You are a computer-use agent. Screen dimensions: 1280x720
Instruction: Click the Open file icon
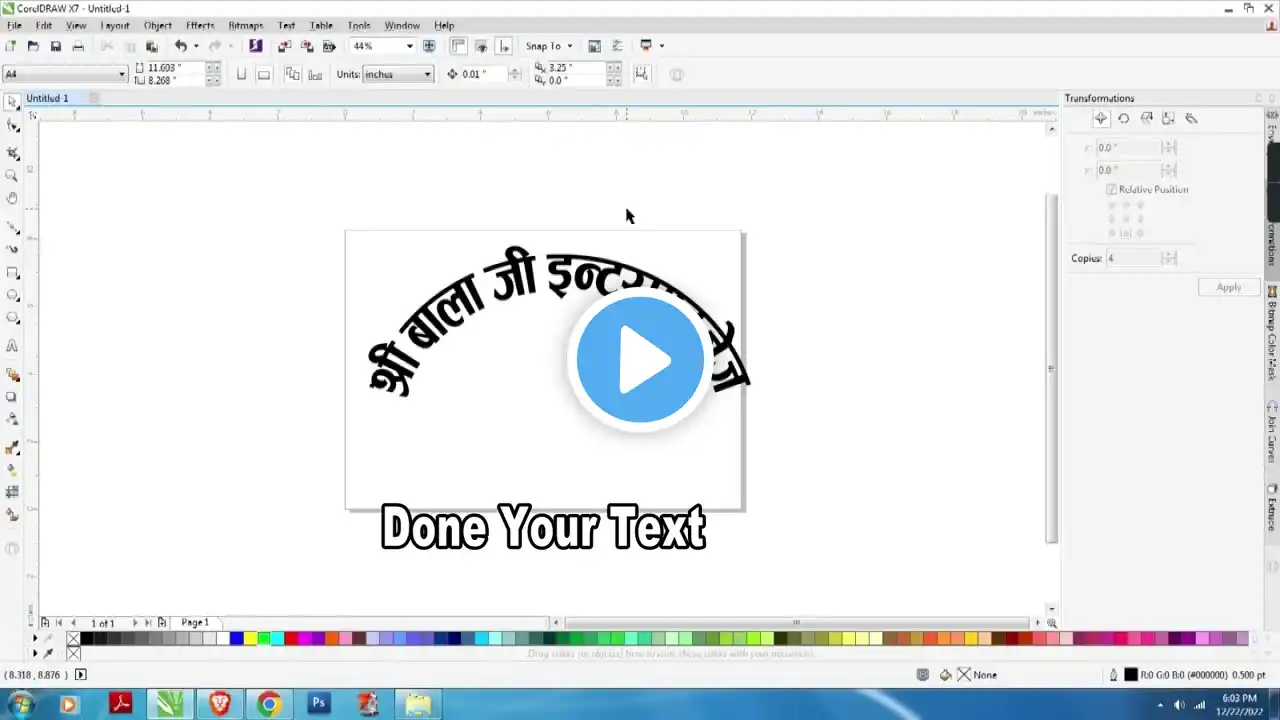coord(33,46)
